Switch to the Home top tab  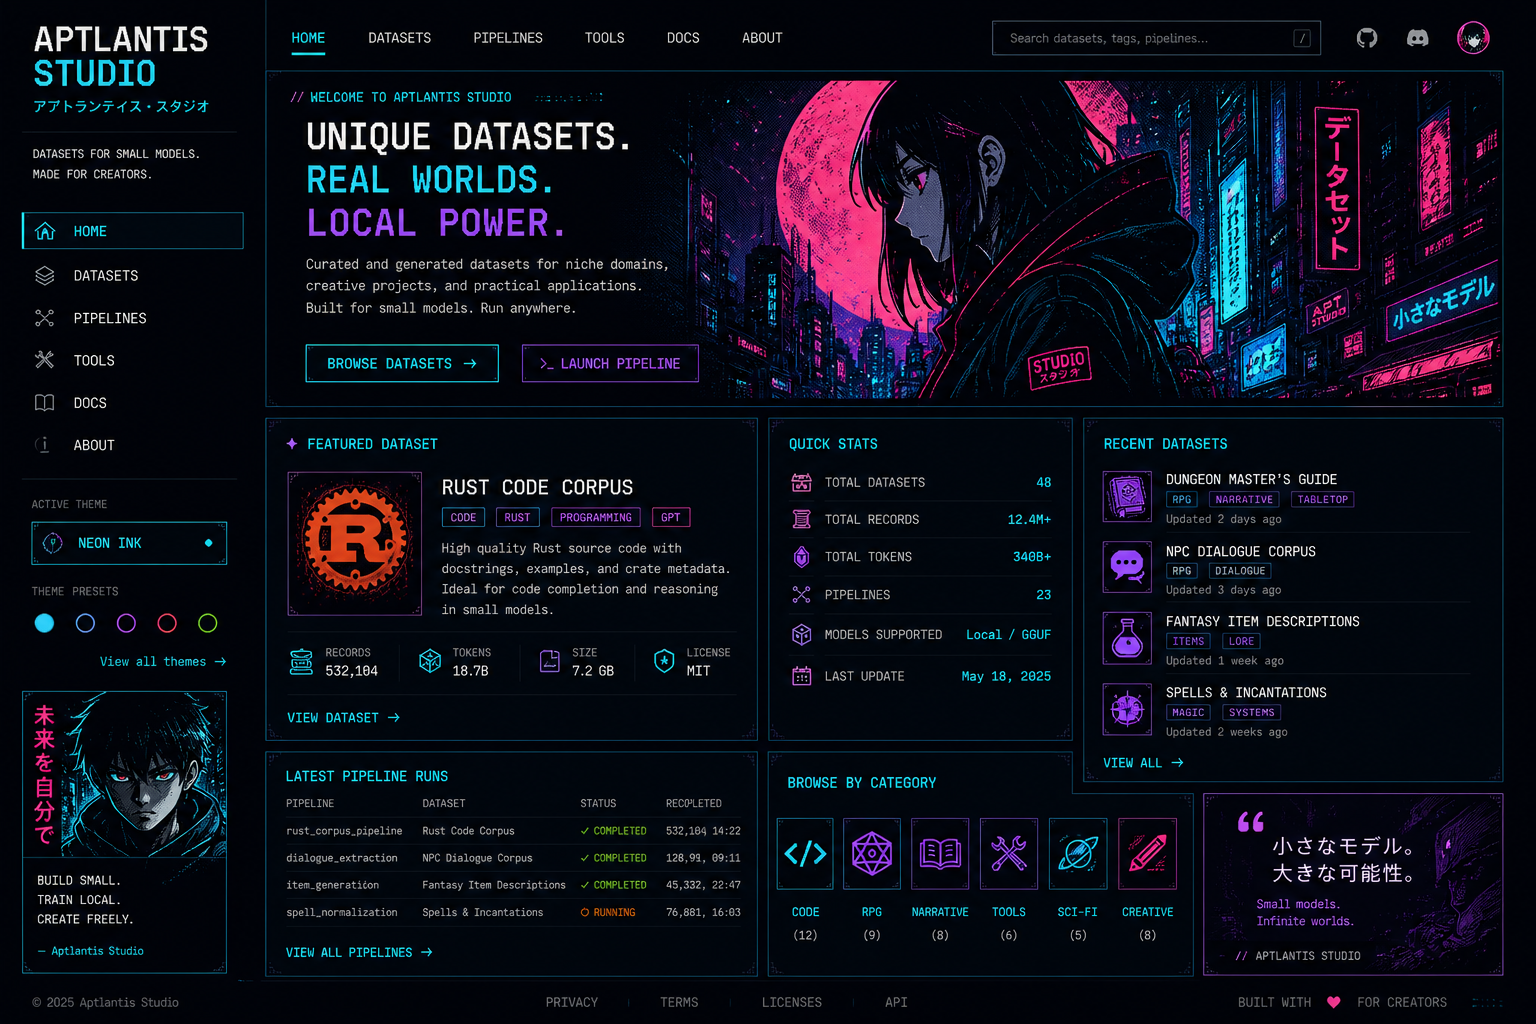(308, 38)
